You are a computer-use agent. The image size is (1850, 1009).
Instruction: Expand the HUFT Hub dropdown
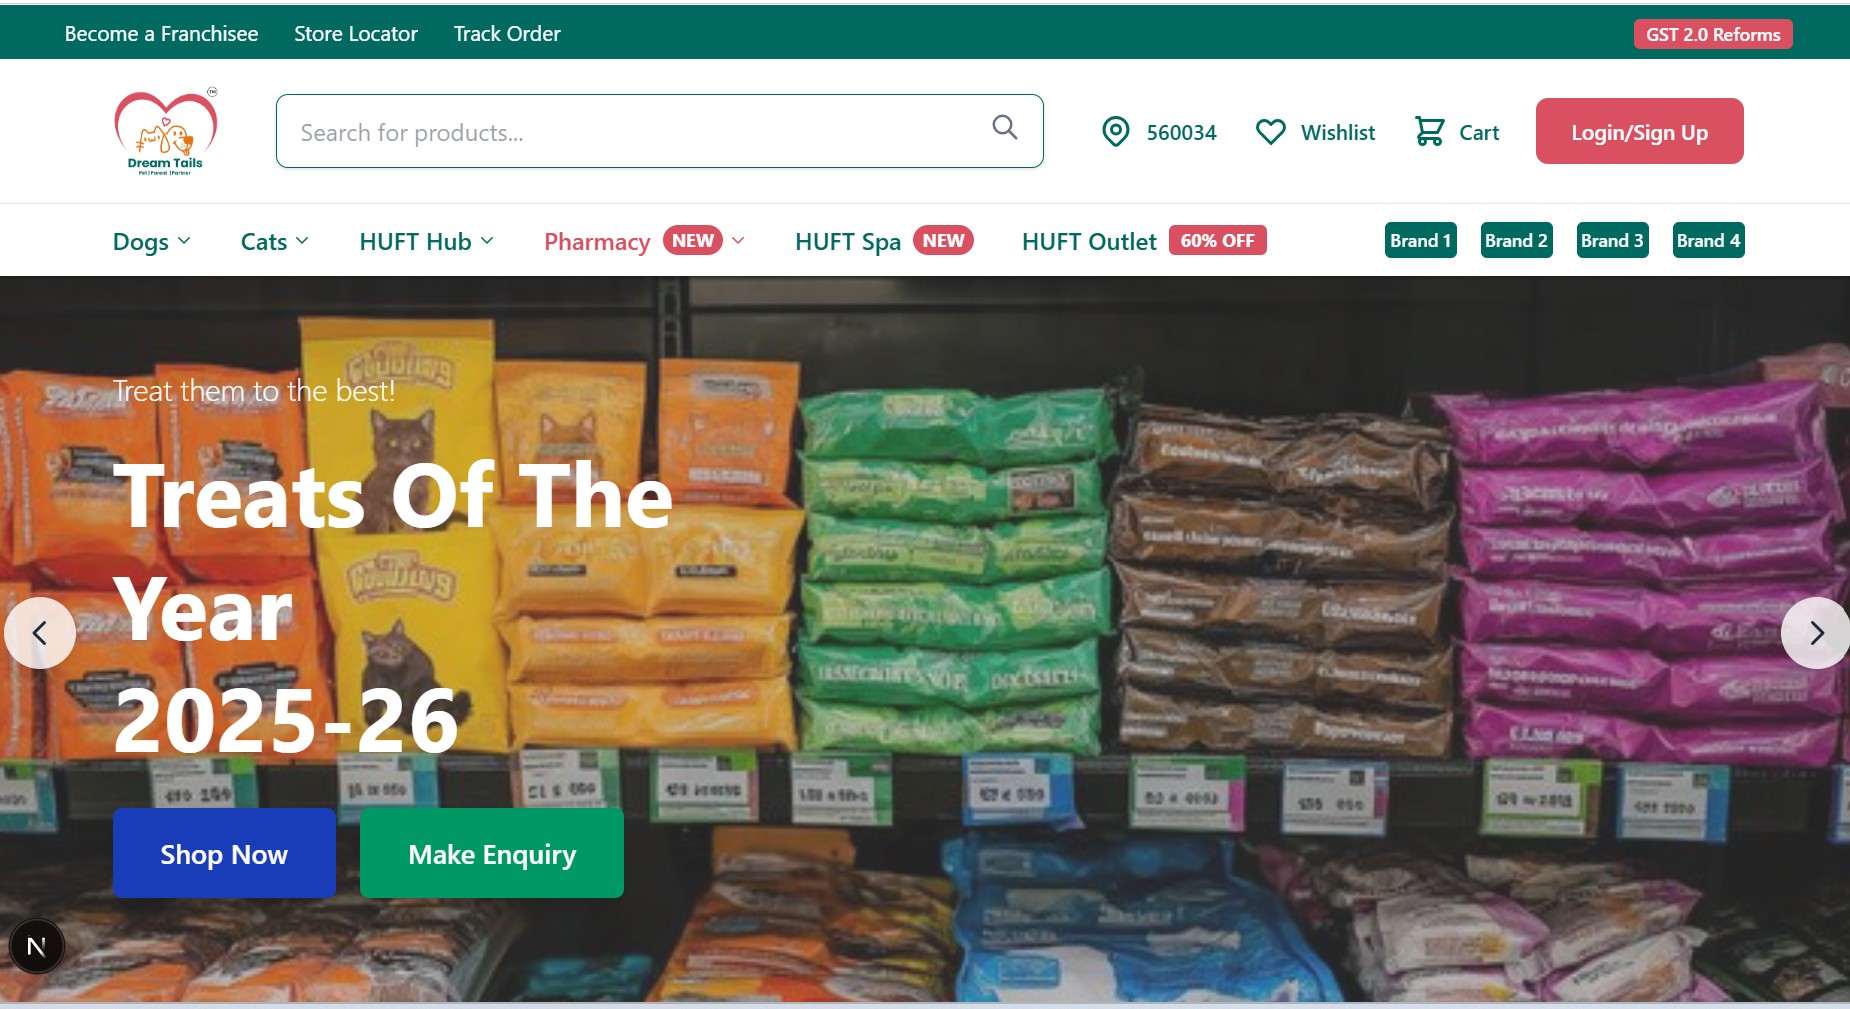(x=427, y=242)
